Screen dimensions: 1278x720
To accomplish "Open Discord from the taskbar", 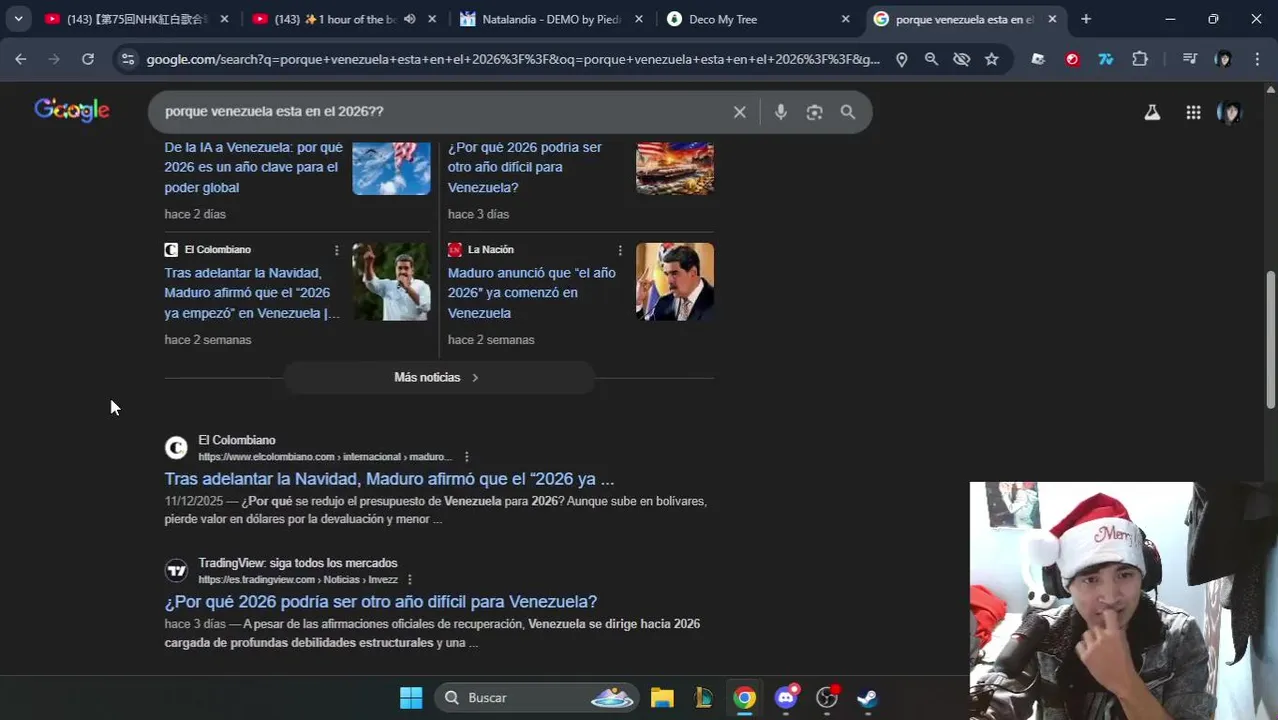I will point(786,698).
